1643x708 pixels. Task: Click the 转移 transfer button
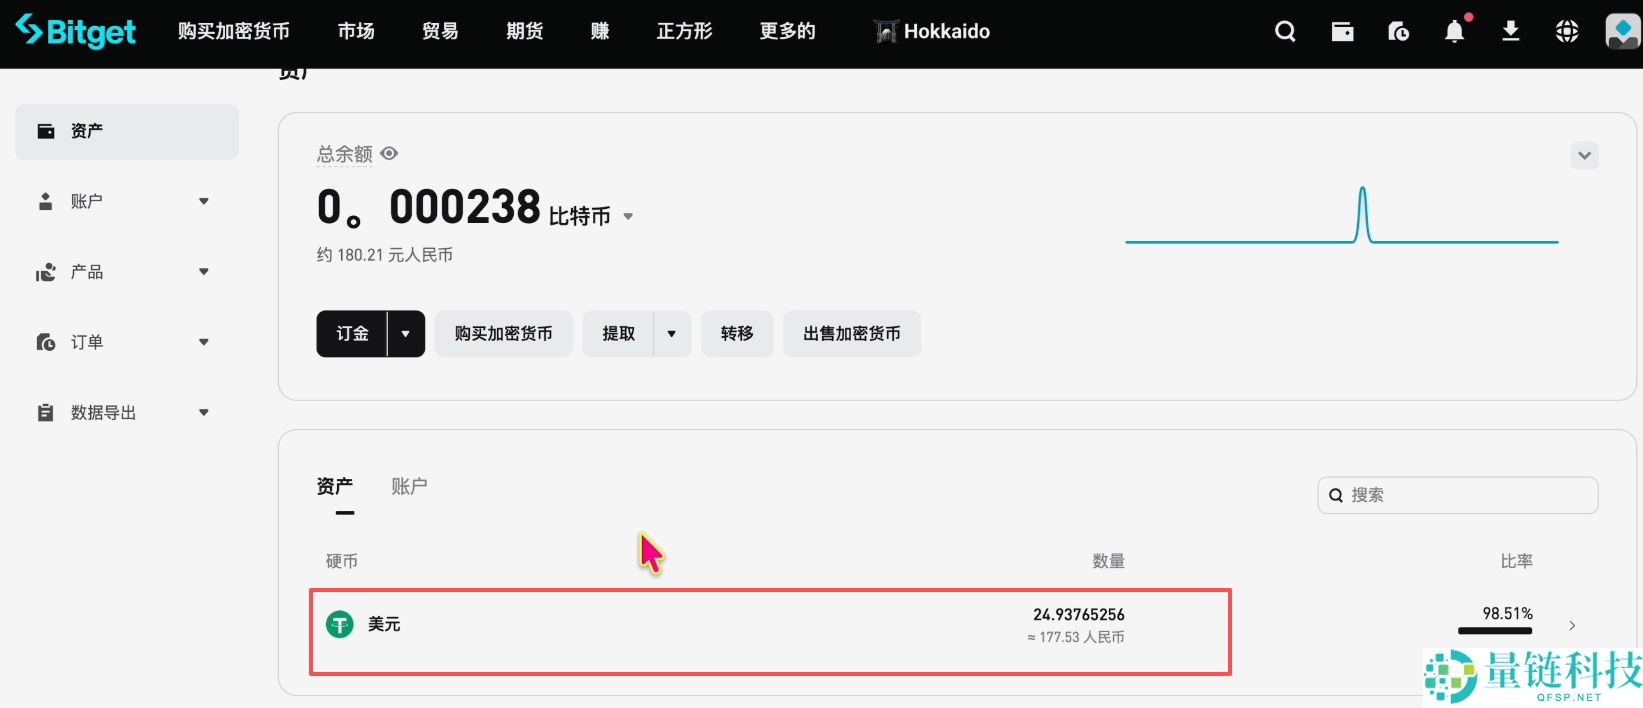coord(737,334)
